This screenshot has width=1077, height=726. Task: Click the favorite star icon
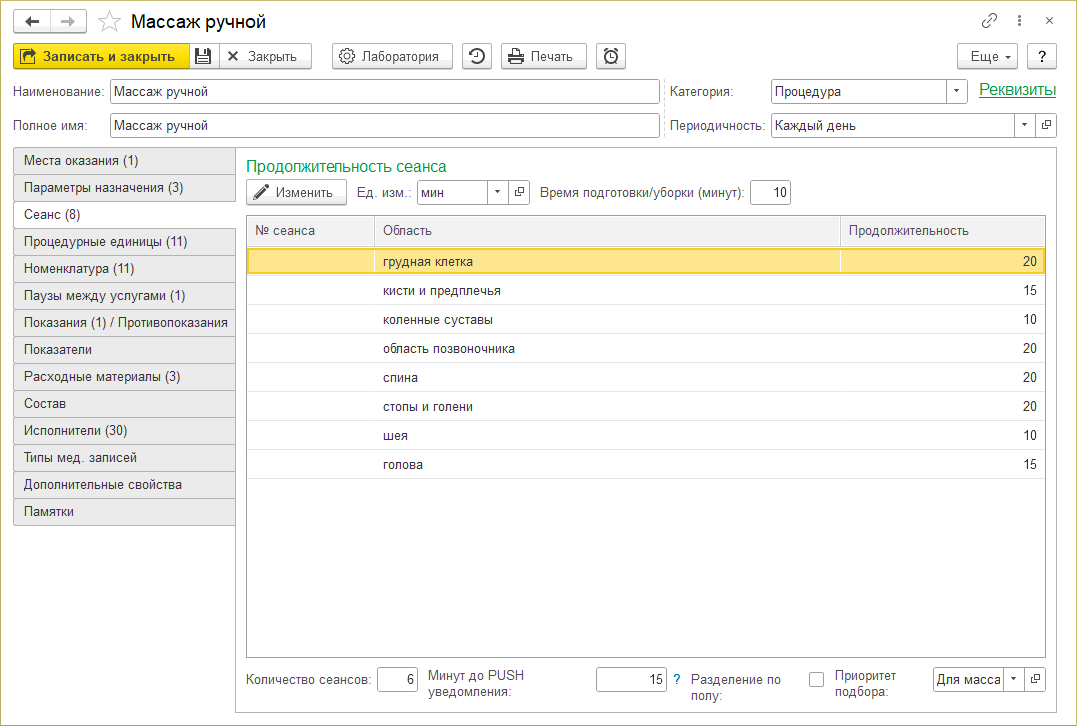coord(111,21)
